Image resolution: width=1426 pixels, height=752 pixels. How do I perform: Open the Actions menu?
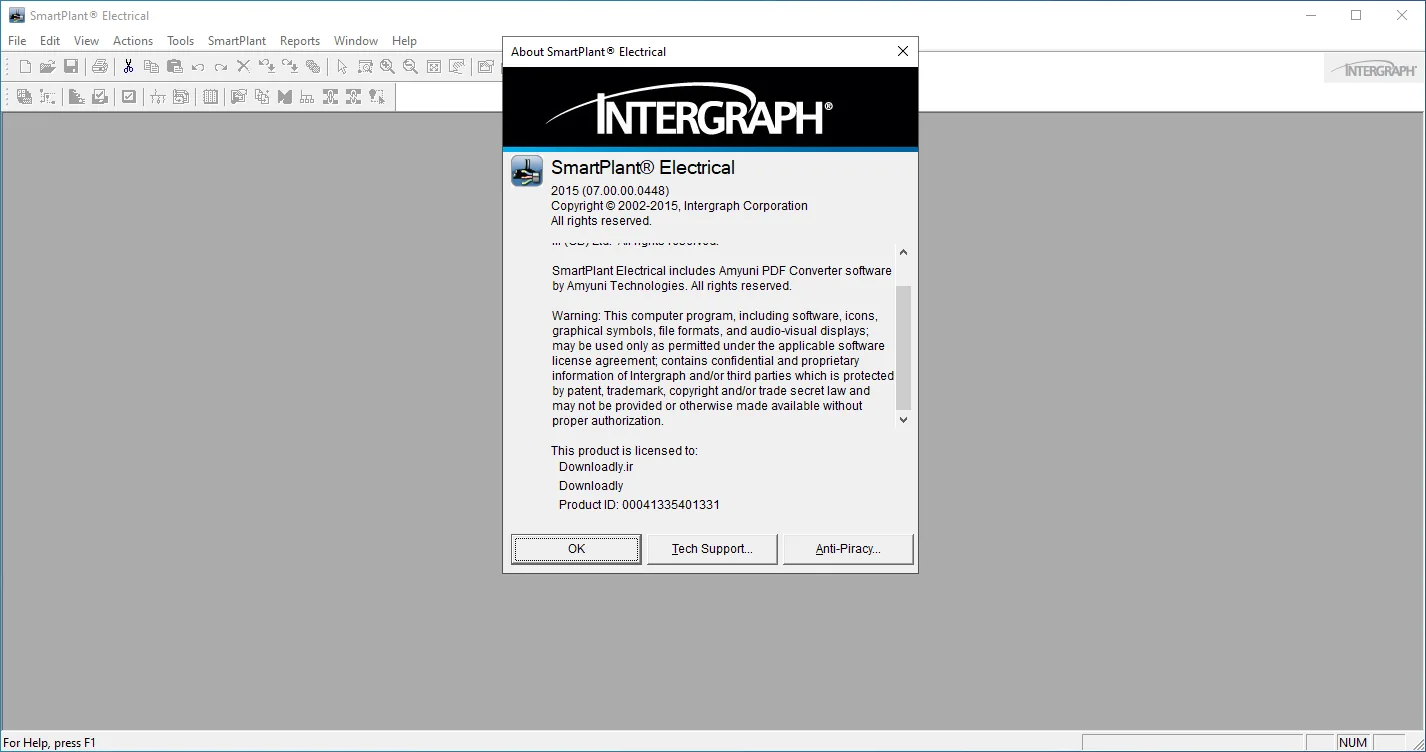(x=133, y=41)
